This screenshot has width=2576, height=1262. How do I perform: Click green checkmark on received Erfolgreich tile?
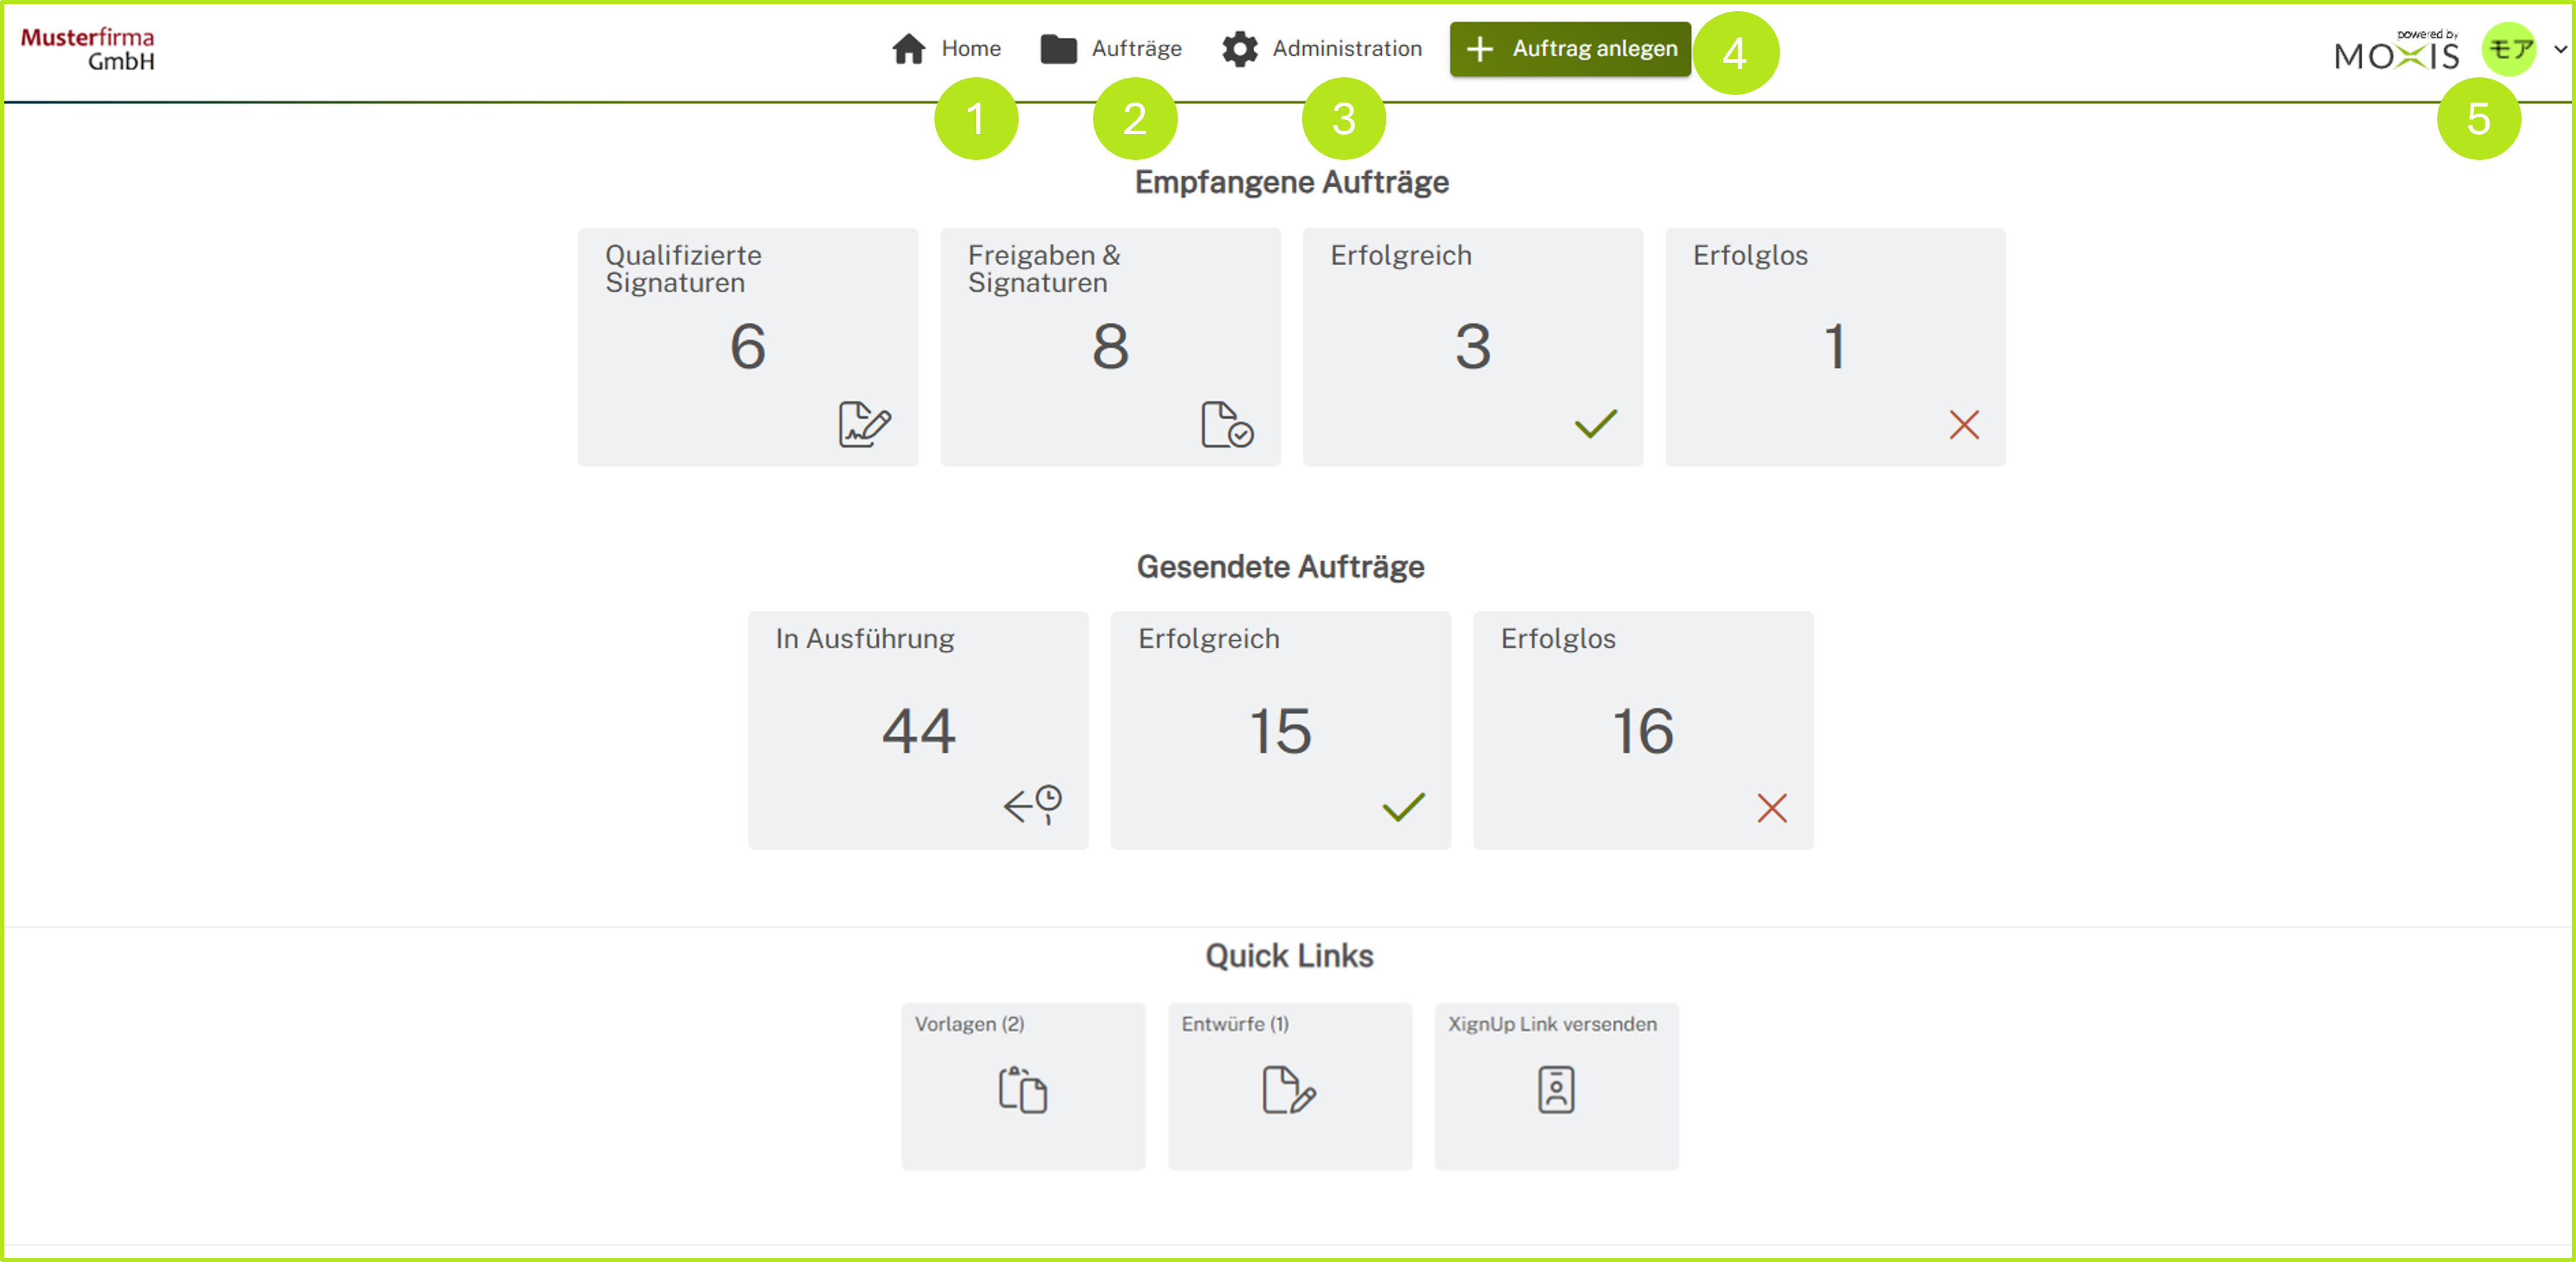(1595, 424)
